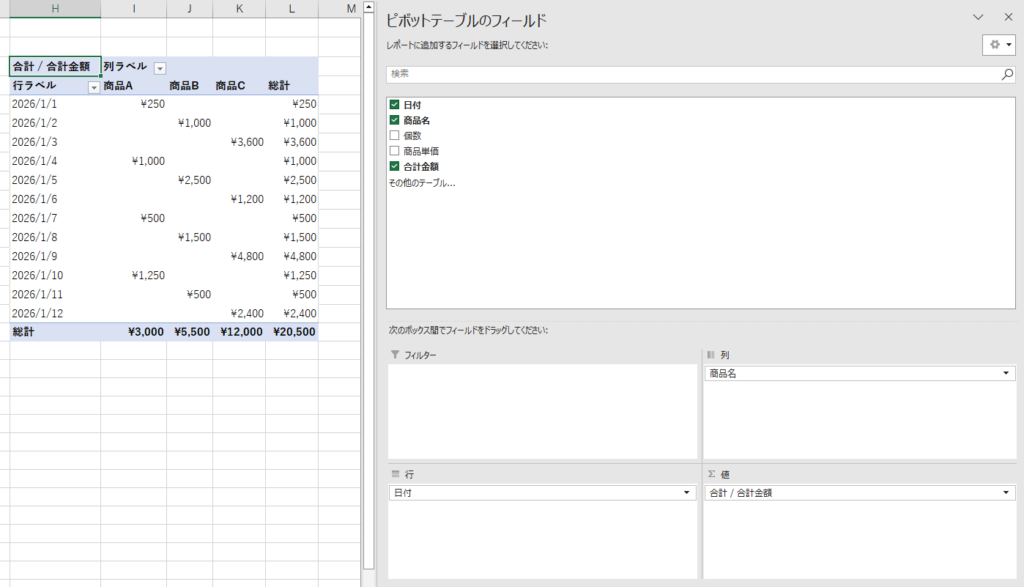
Task: Close the PivotTable Fields pane
Action: (x=1007, y=17)
